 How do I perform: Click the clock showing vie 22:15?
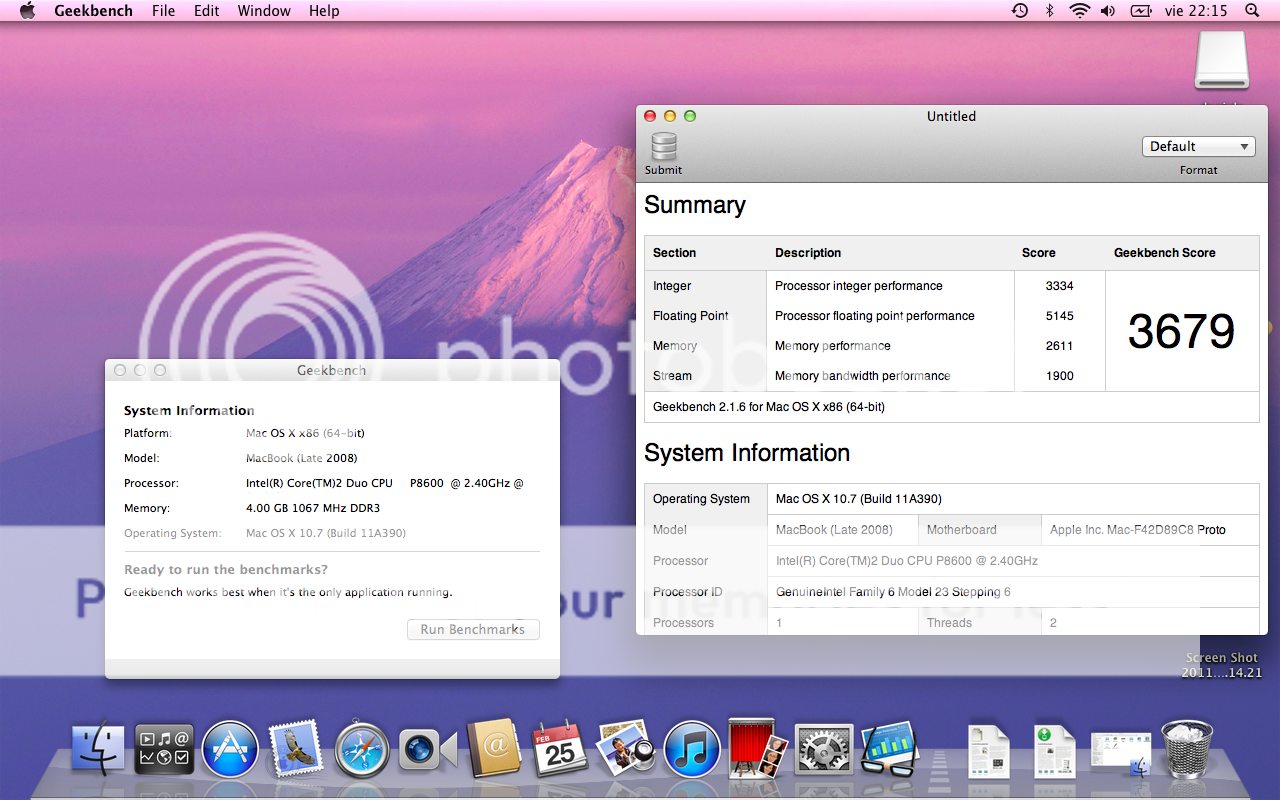click(1198, 11)
